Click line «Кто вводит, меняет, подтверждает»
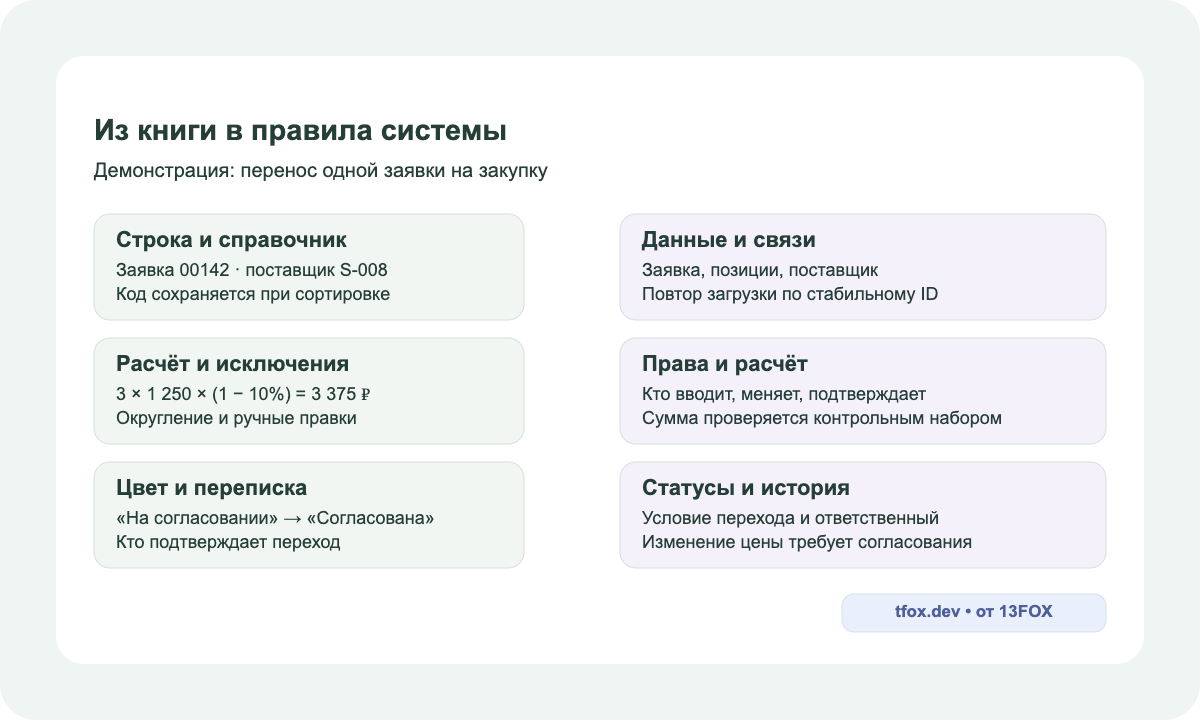The image size is (1200, 720). tap(784, 394)
